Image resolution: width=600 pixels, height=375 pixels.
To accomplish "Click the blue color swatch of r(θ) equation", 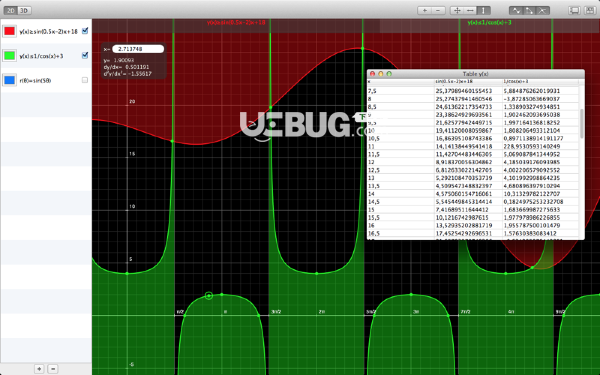I will 10,80.
